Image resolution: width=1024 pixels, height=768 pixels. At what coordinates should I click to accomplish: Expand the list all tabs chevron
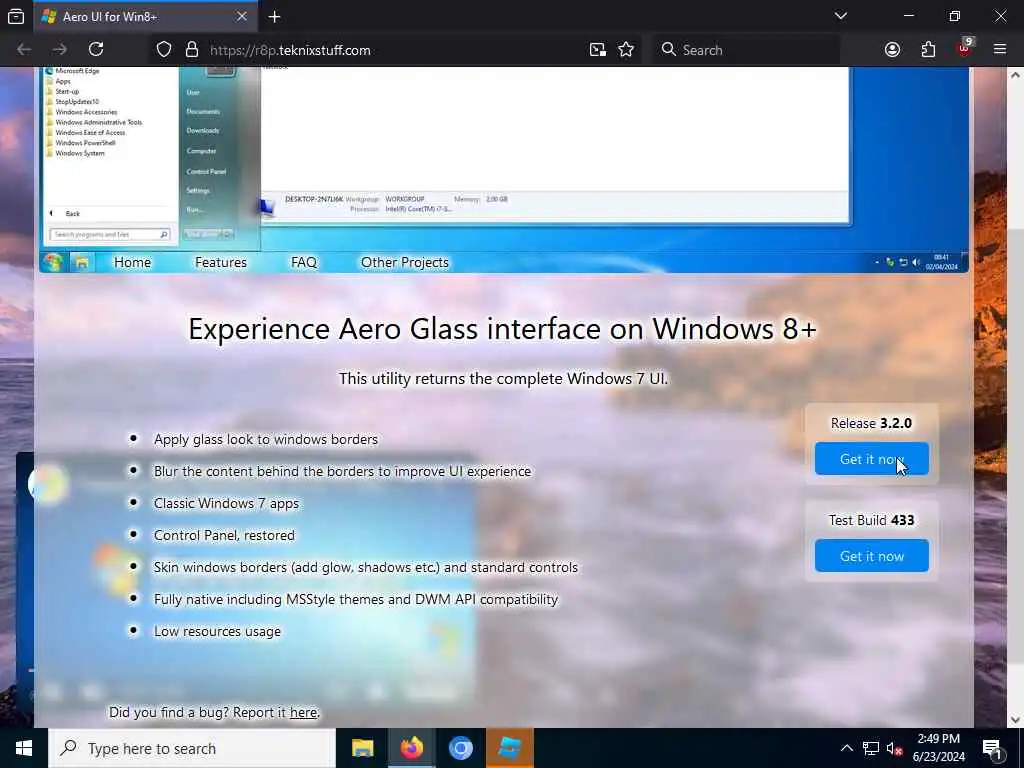840,16
